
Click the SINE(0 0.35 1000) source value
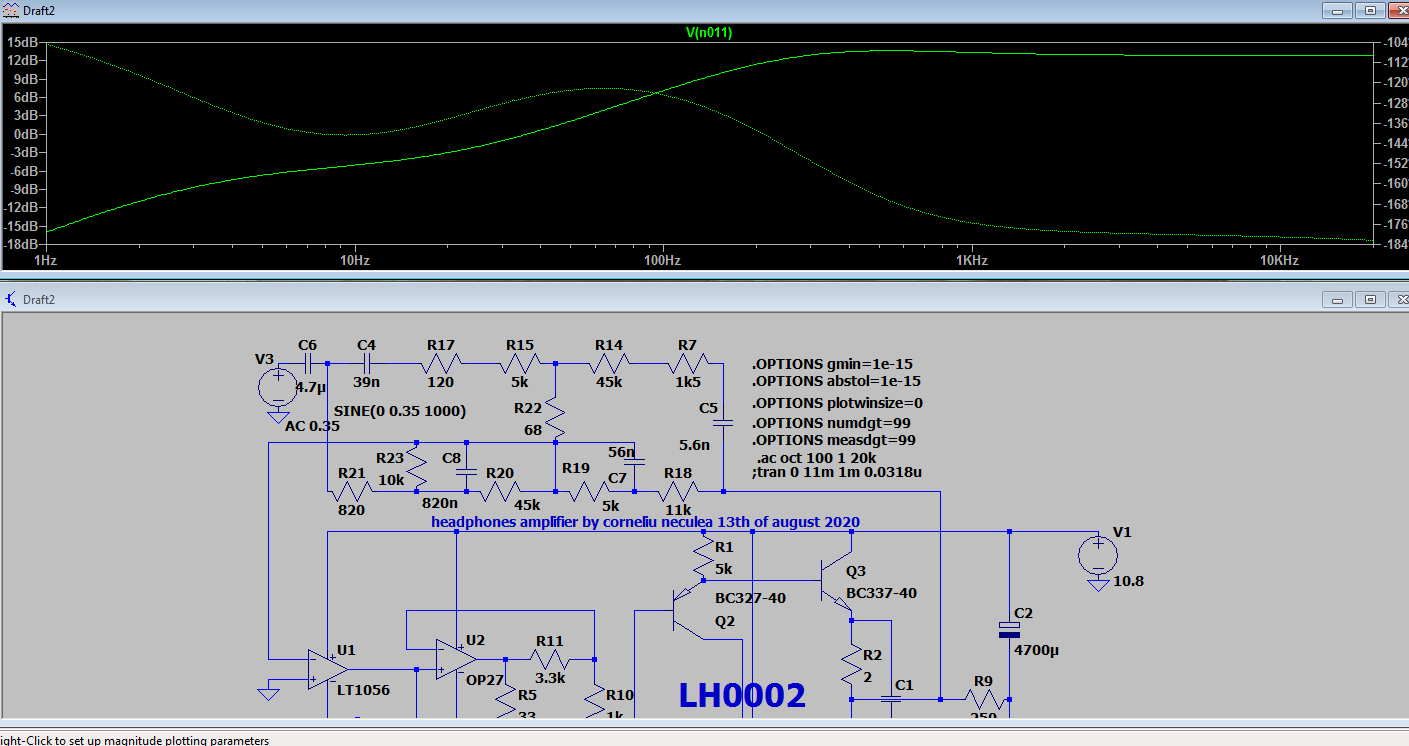coord(400,411)
